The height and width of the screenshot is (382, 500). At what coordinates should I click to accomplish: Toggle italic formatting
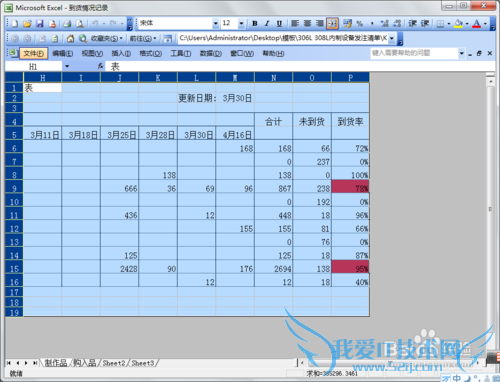pyautogui.click(x=267, y=23)
